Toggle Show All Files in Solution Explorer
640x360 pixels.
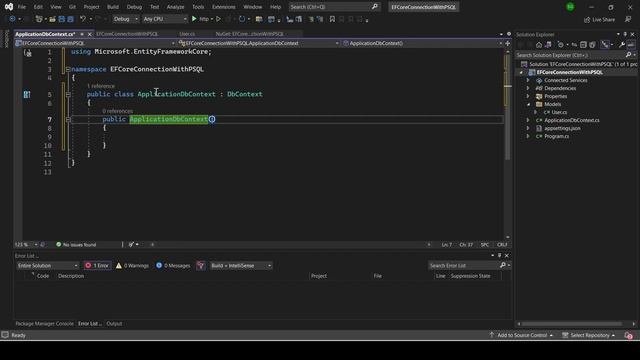[x=592, y=45]
